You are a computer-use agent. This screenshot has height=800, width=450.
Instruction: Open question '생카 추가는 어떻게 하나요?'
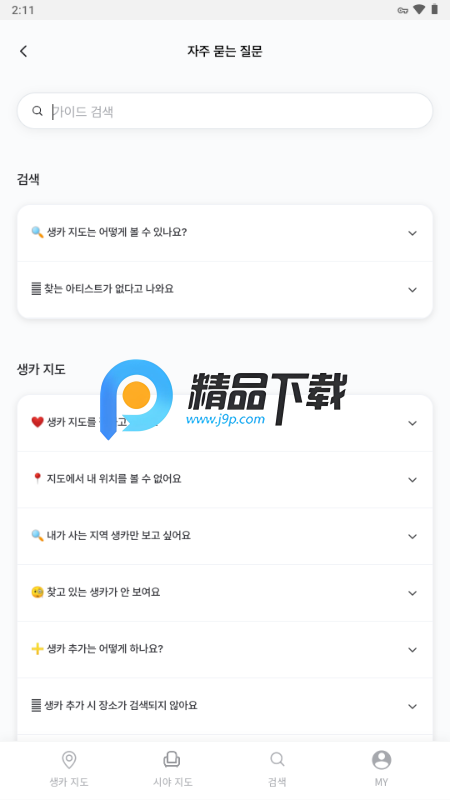(x=225, y=649)
